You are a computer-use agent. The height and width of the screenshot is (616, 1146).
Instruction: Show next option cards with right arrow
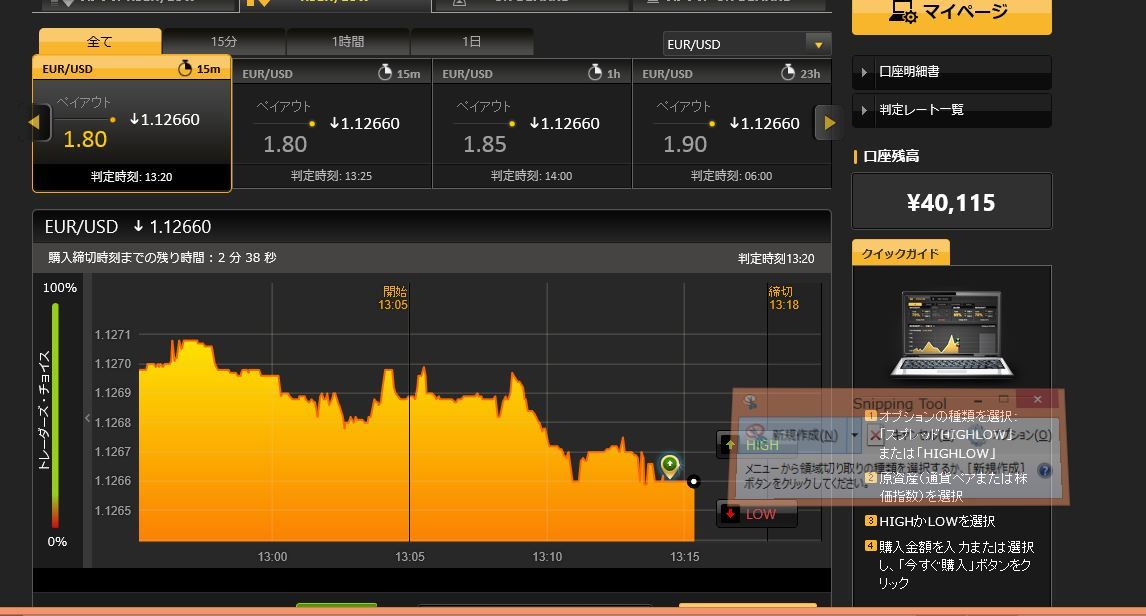pyautogui.click(x=829, y=123)
